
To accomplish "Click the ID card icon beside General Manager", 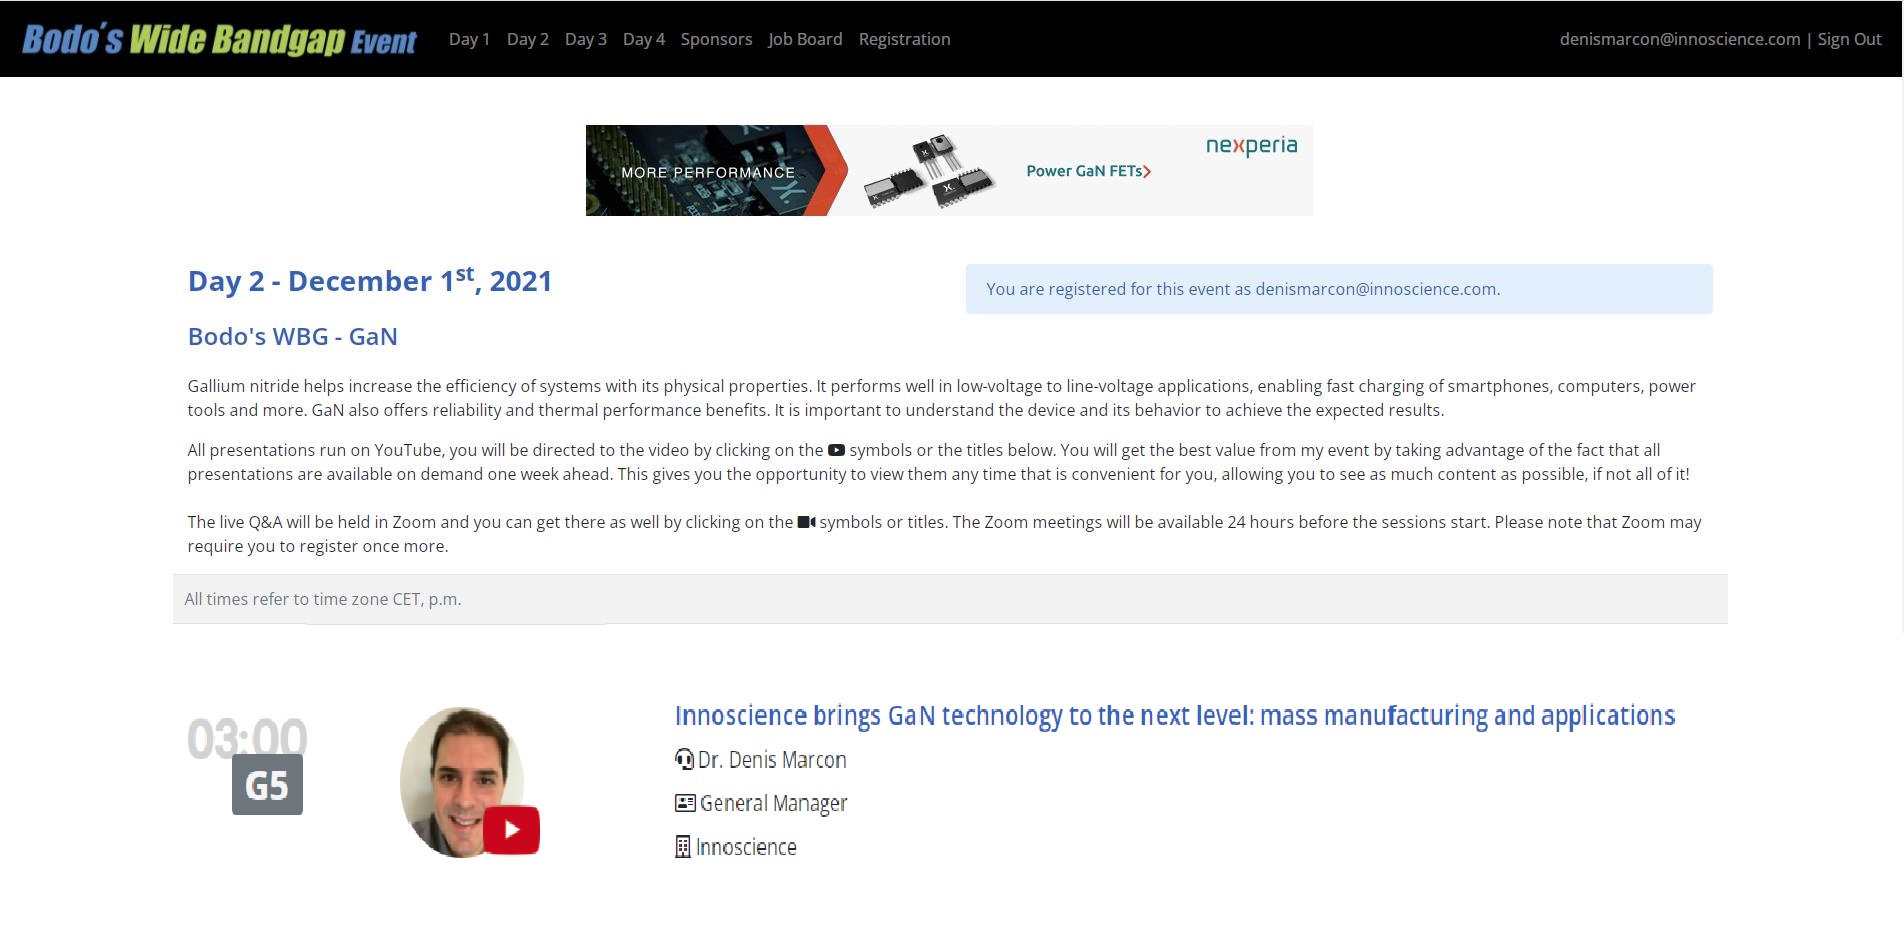I will (x=685, y=803).
